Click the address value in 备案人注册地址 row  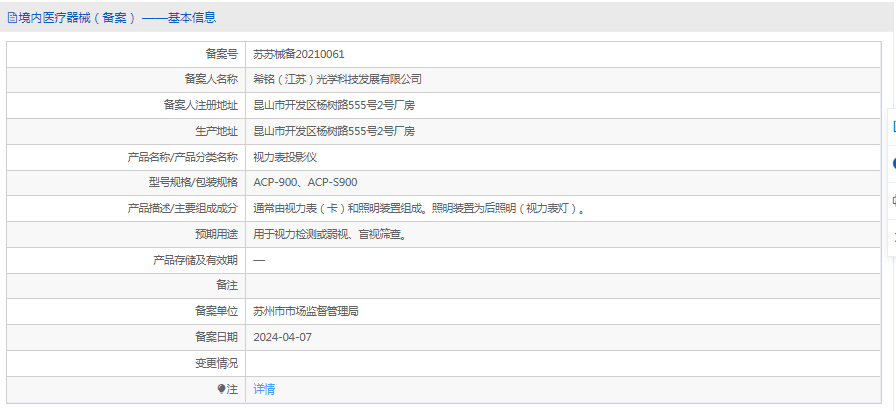334,106
